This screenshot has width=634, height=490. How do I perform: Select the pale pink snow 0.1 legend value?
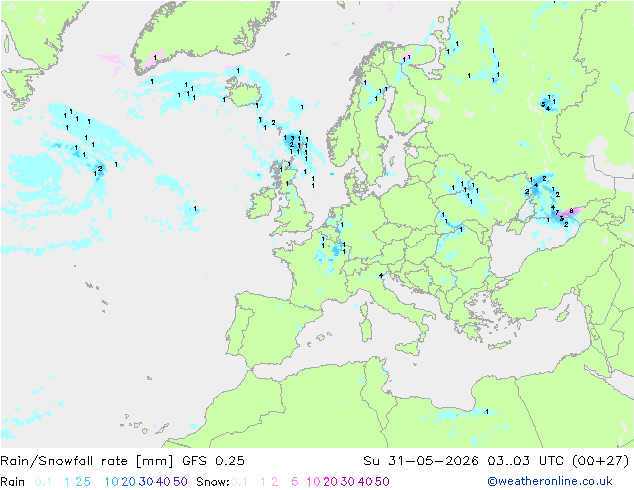[x=239, y=482]
